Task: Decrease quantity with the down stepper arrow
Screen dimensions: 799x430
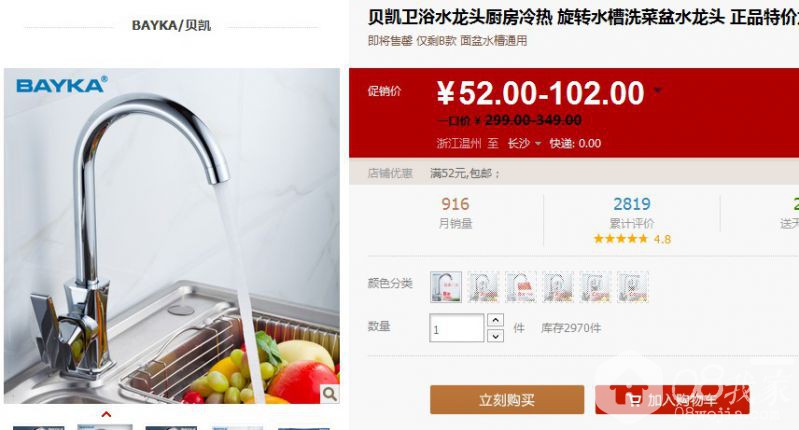Action: click(x=495, y=336)
